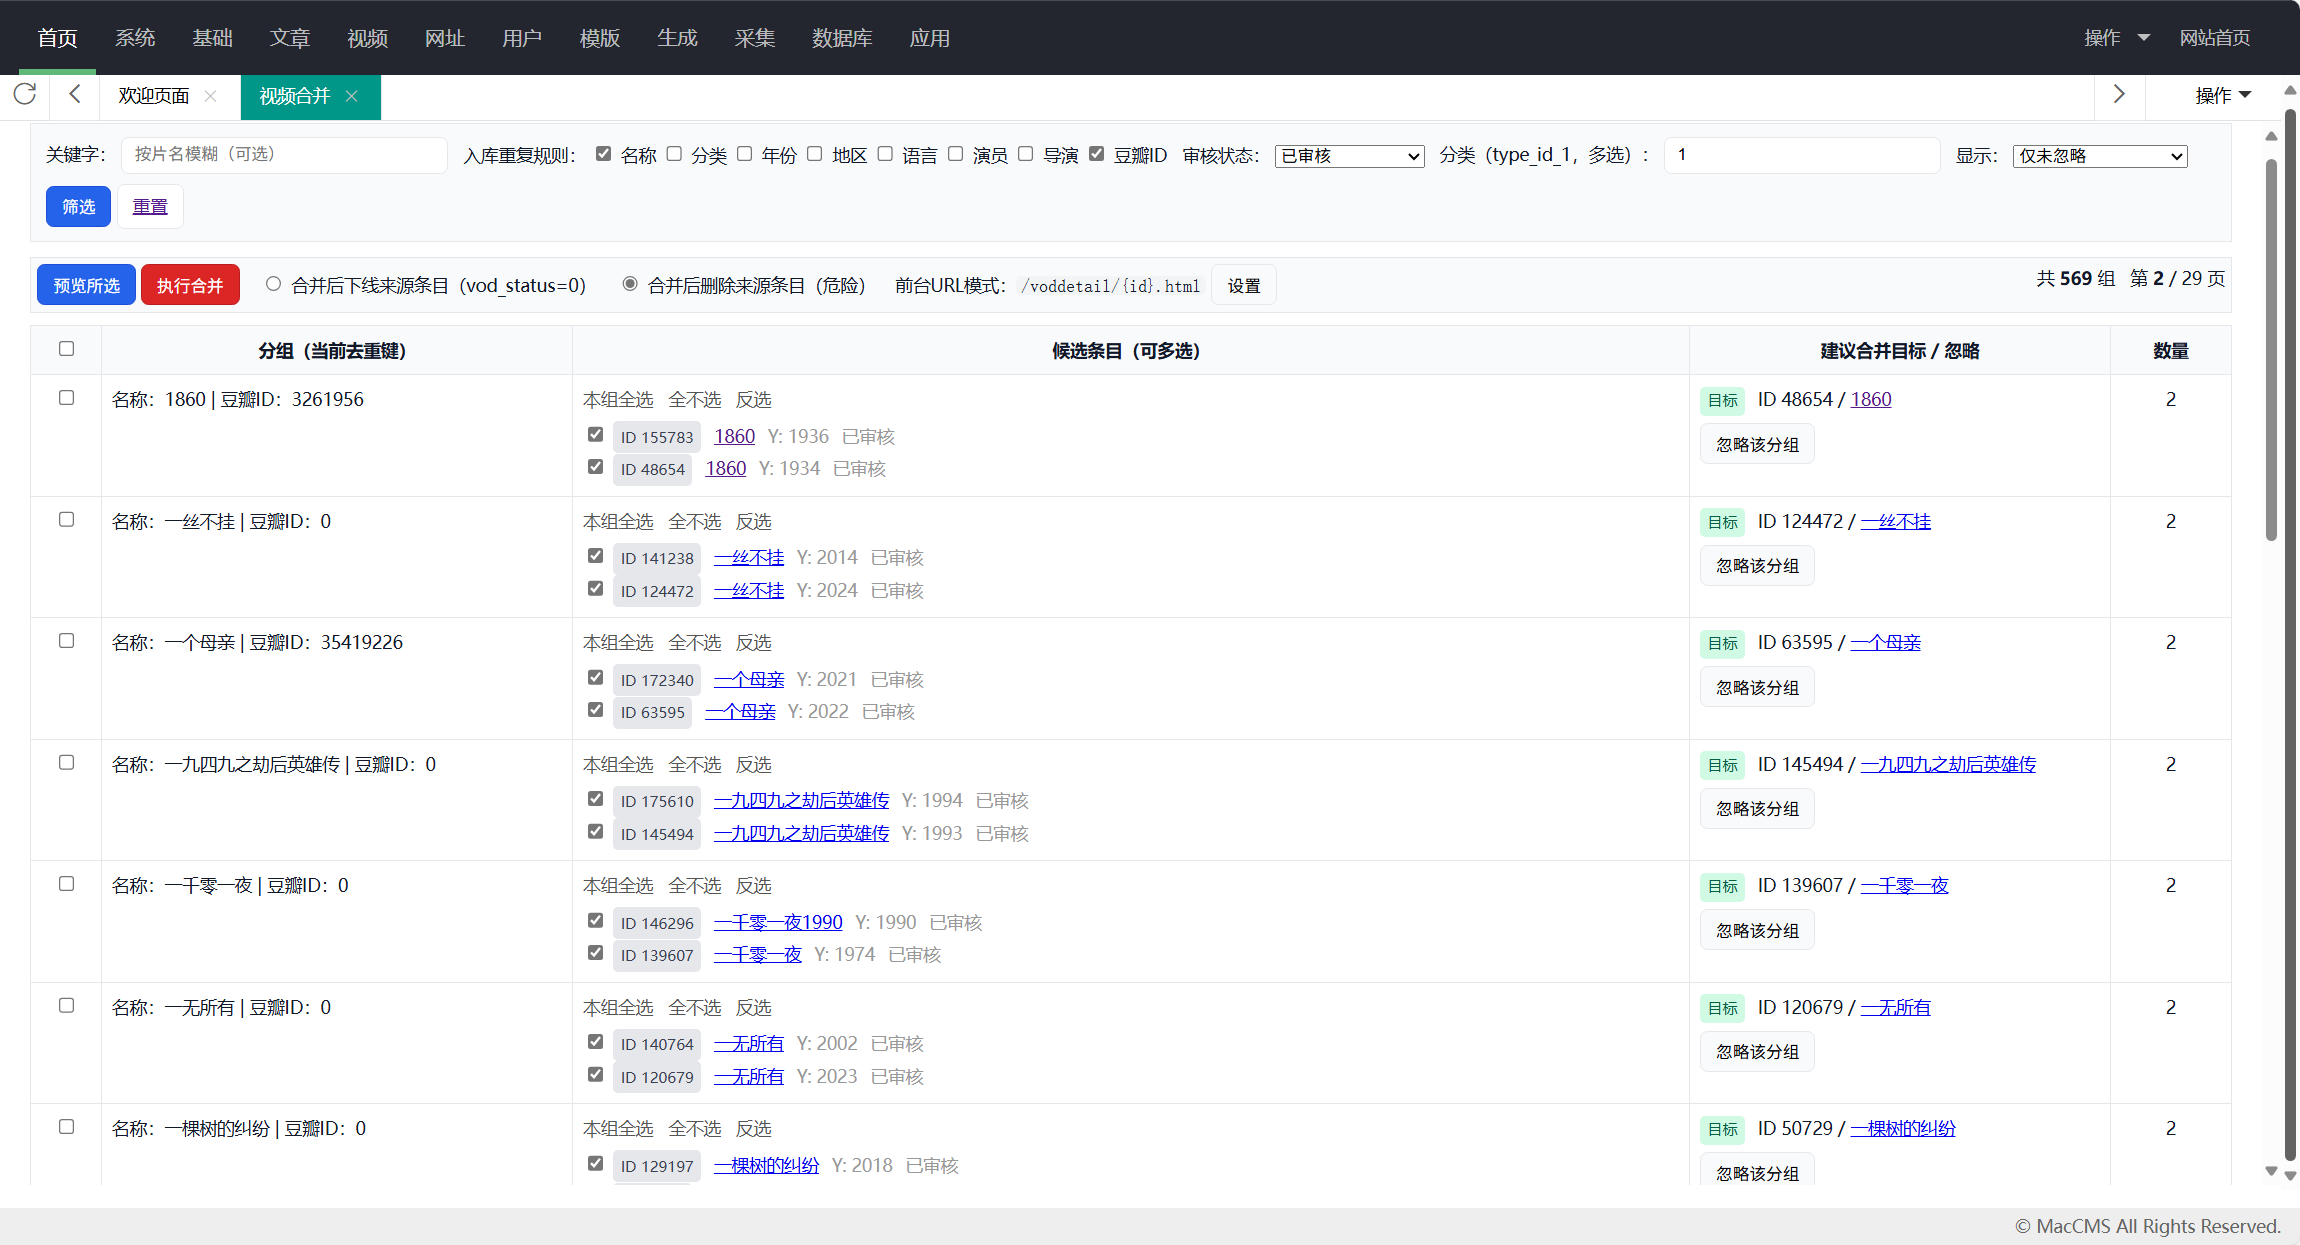
Task: Close the 欢迎页面 tab
Action: [210, 96]
